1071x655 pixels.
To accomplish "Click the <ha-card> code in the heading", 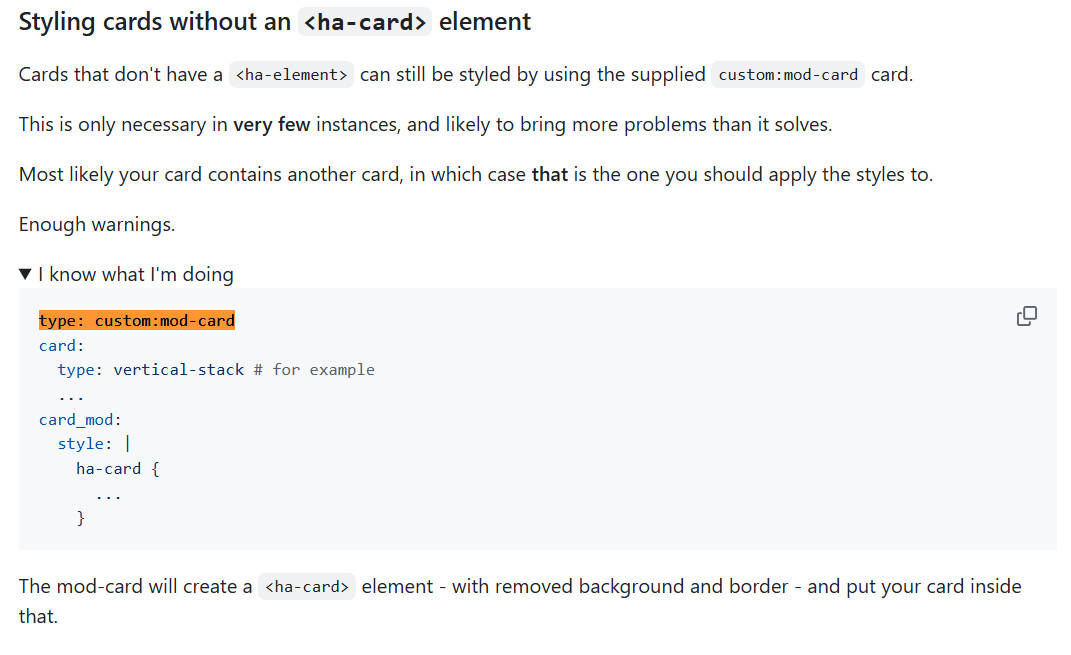I will [x=365, y=22].
